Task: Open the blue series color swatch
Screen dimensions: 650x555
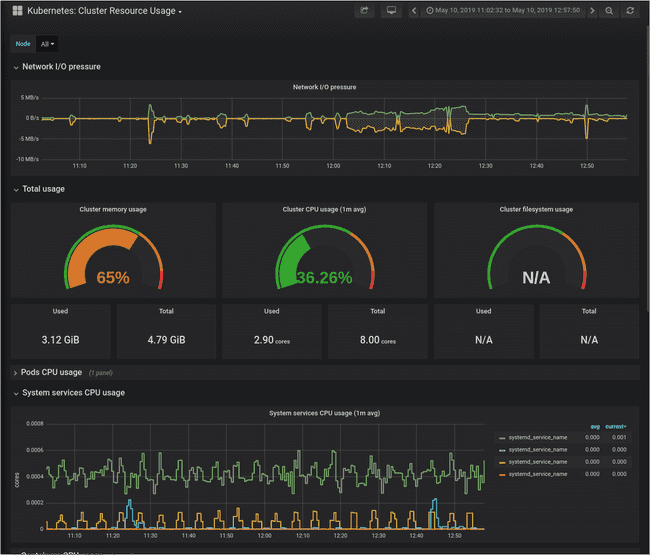Action: 502,450
